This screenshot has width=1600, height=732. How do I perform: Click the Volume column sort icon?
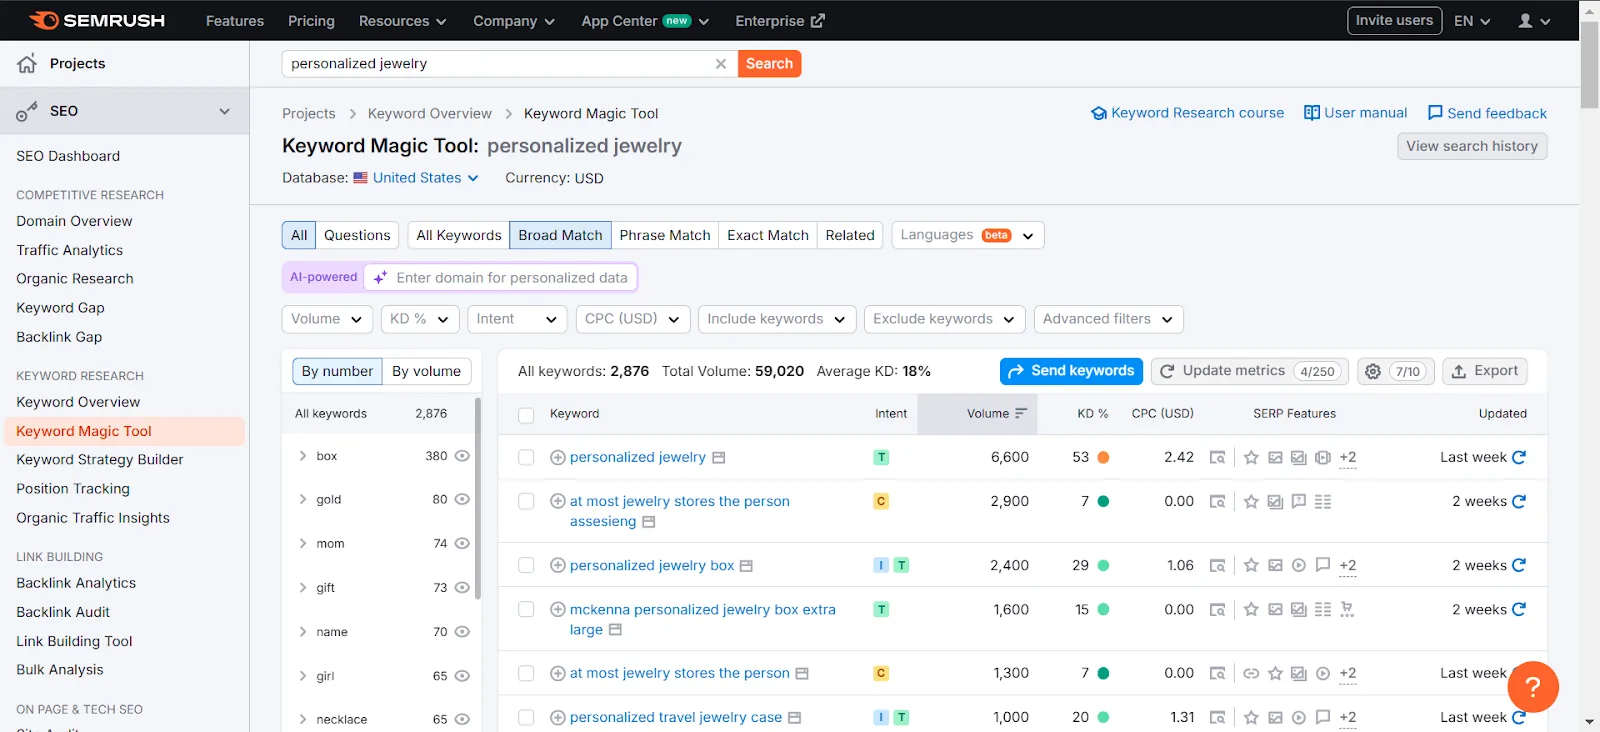tap(1021, 413)
